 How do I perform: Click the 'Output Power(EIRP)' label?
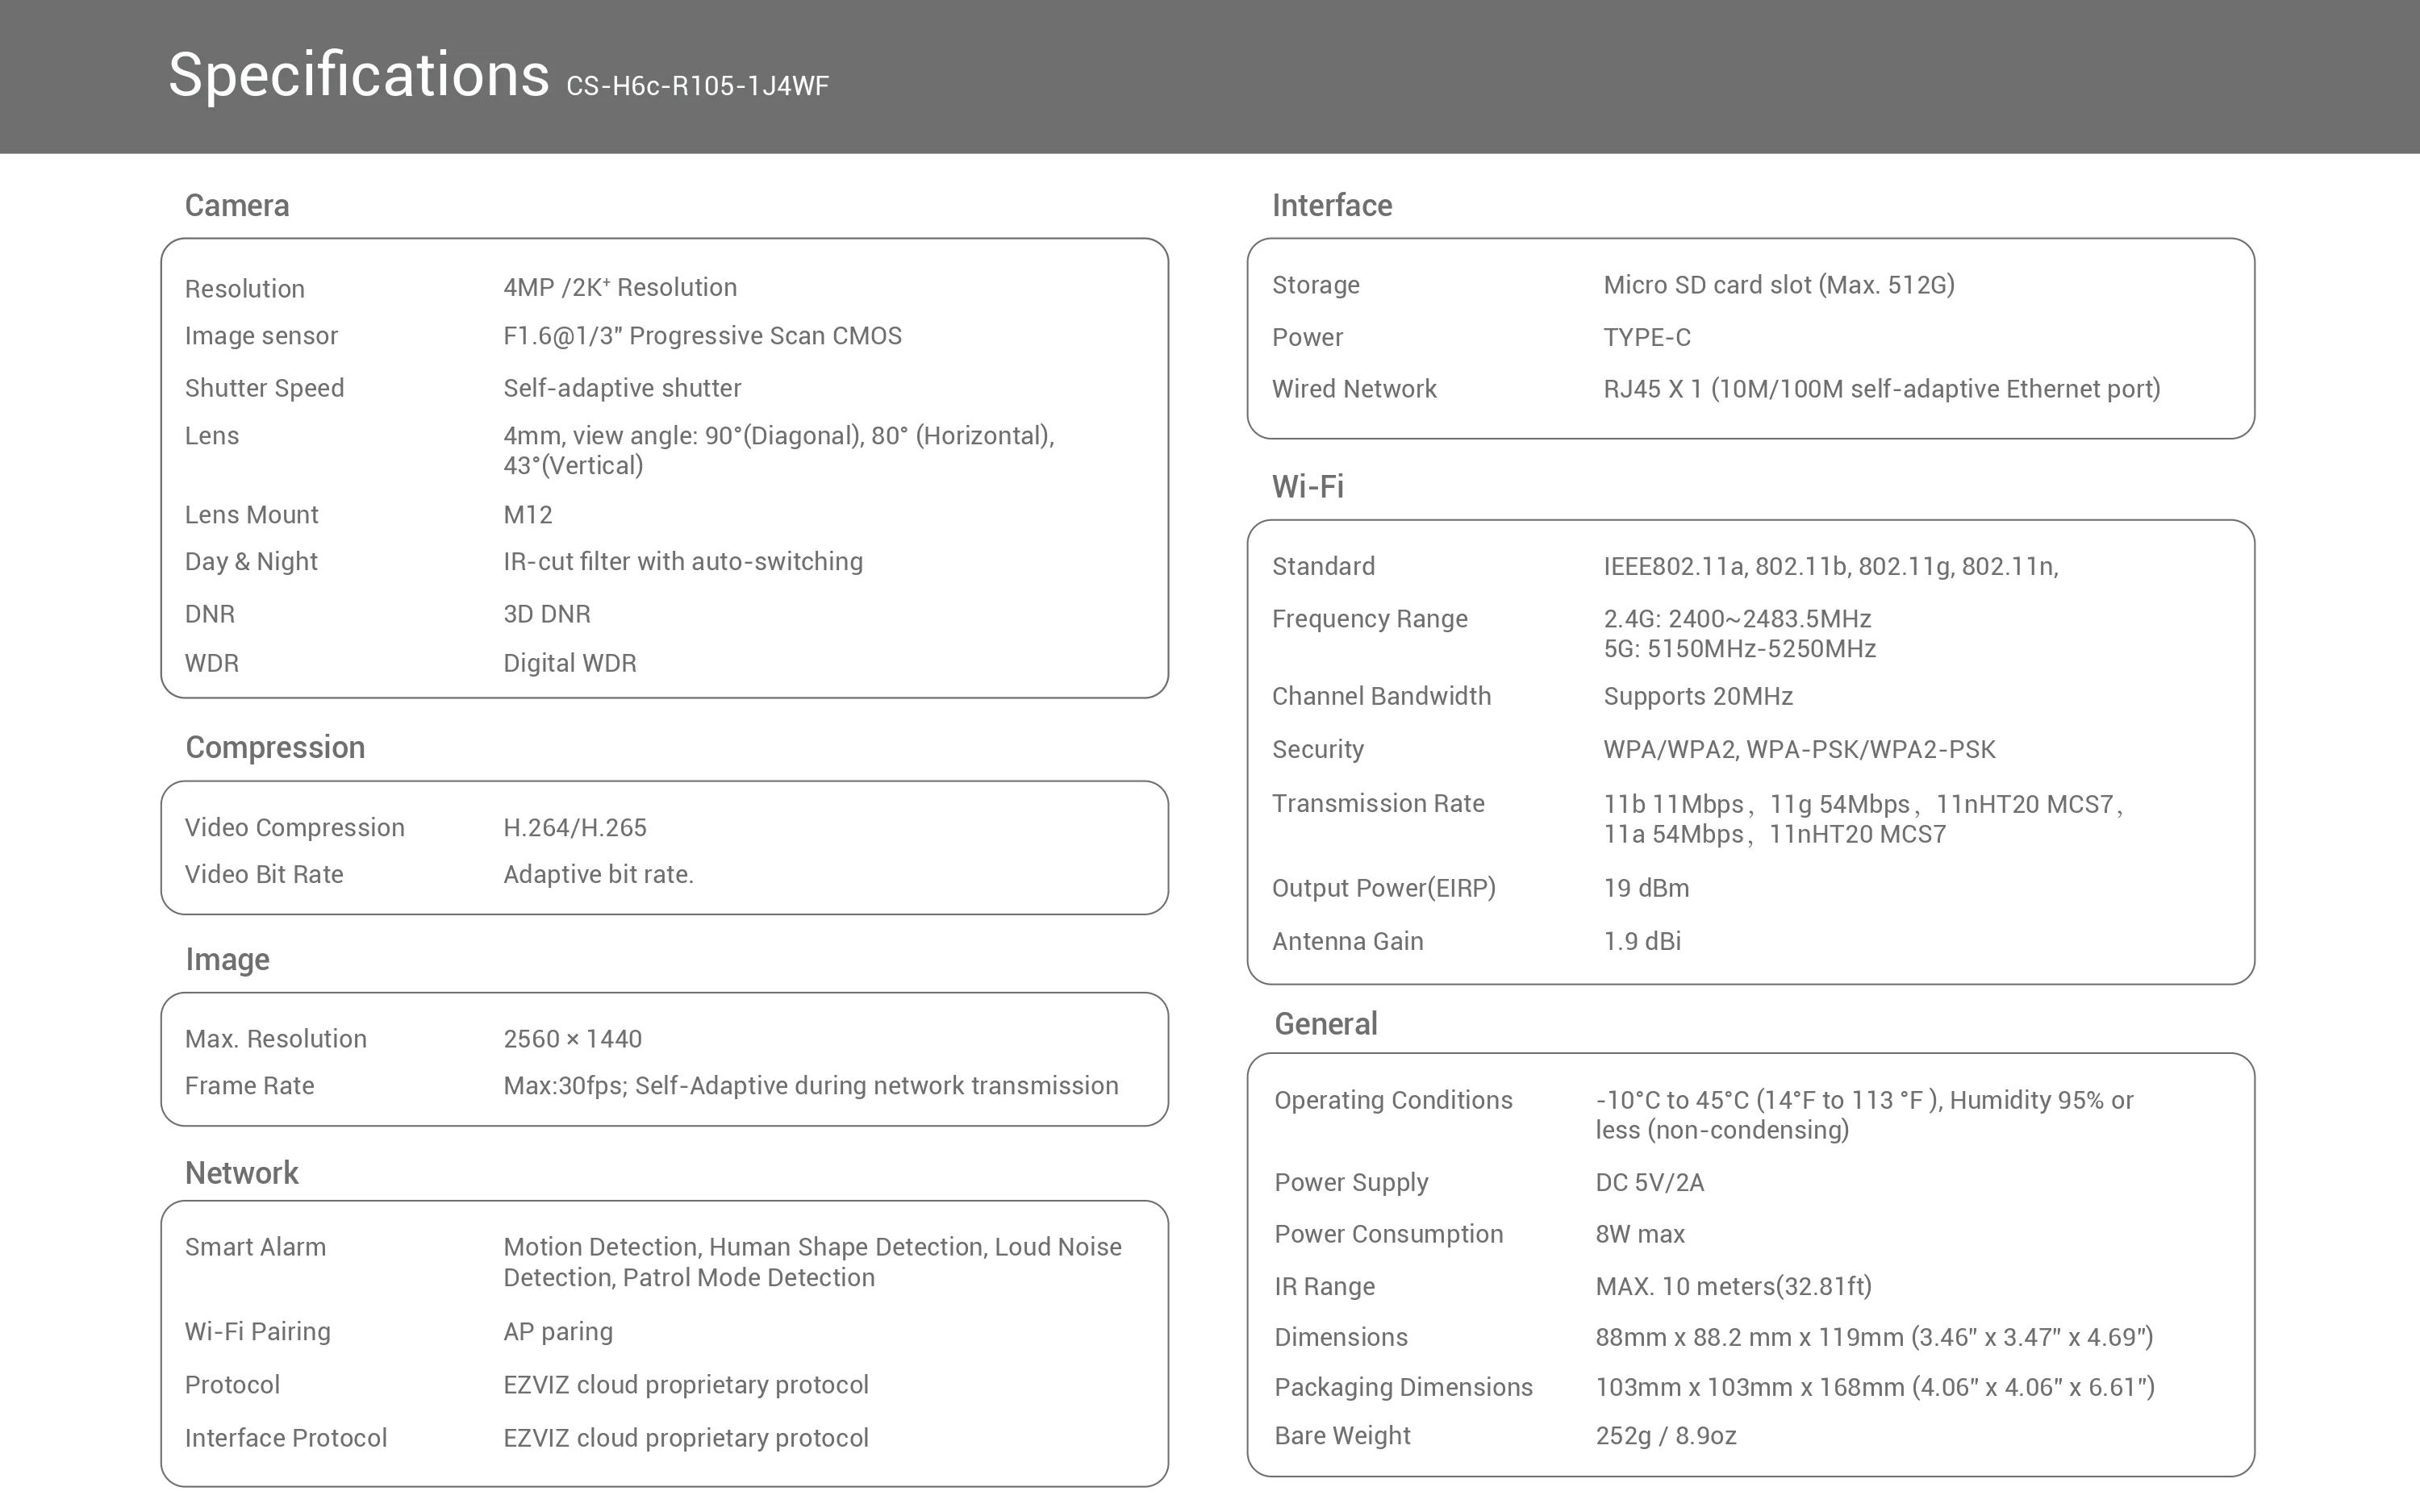pos(1384,888)
